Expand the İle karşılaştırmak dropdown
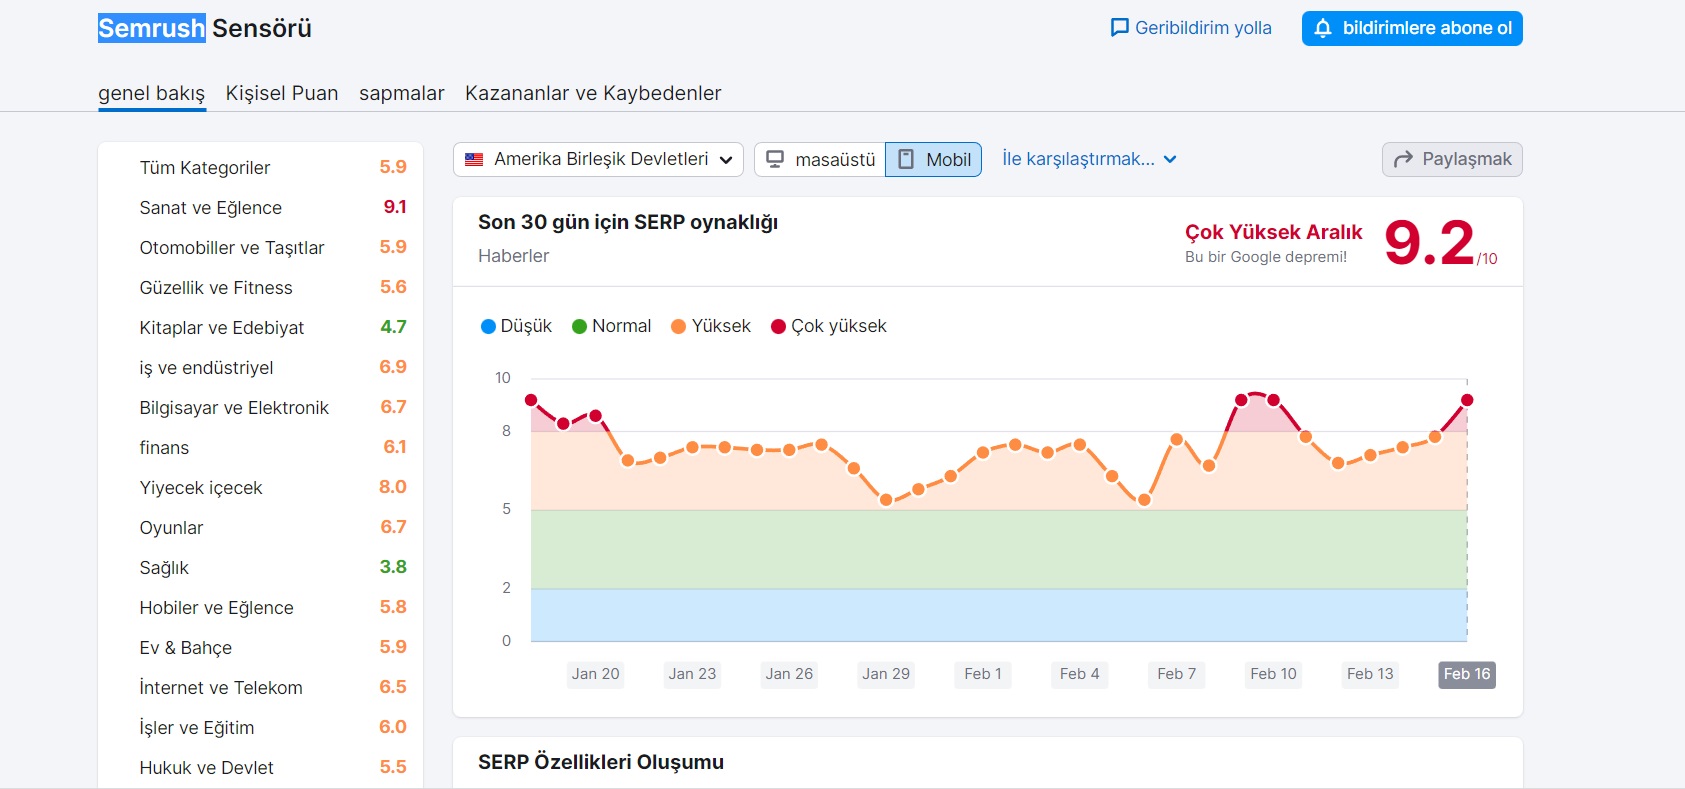The width and height of the screenshot is (1685, 789). [x=1089, y=159]
